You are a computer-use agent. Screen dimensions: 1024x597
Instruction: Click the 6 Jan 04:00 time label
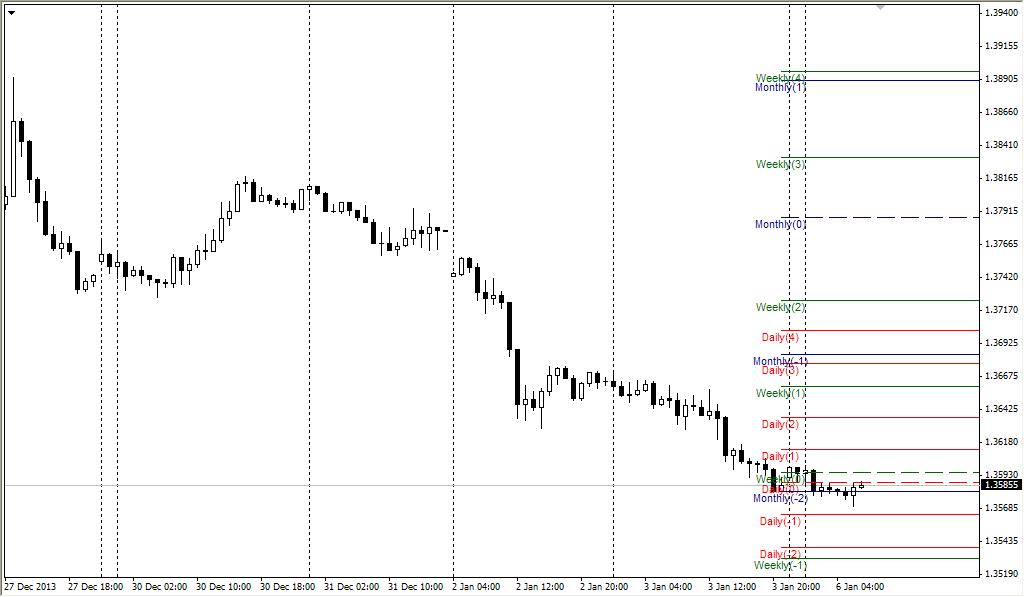860,587
